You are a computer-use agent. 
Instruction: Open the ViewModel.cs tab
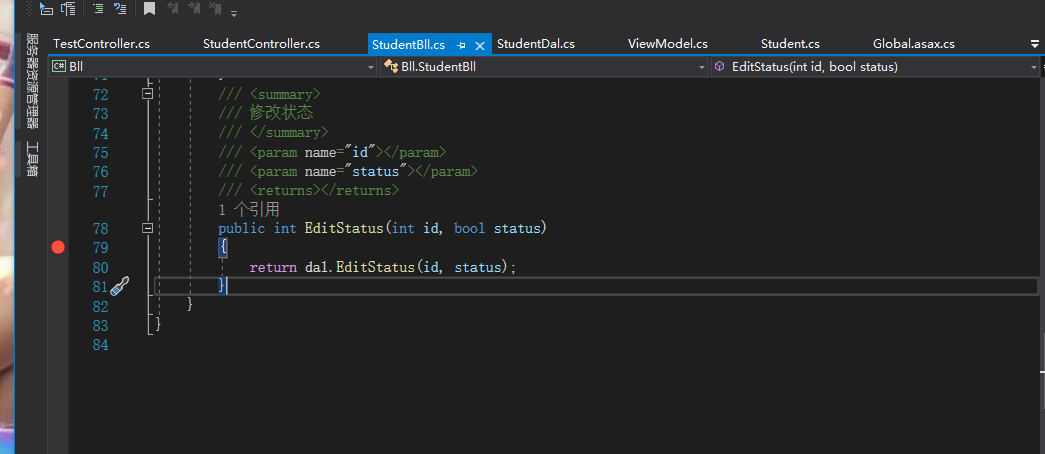(x=668, y=44)
